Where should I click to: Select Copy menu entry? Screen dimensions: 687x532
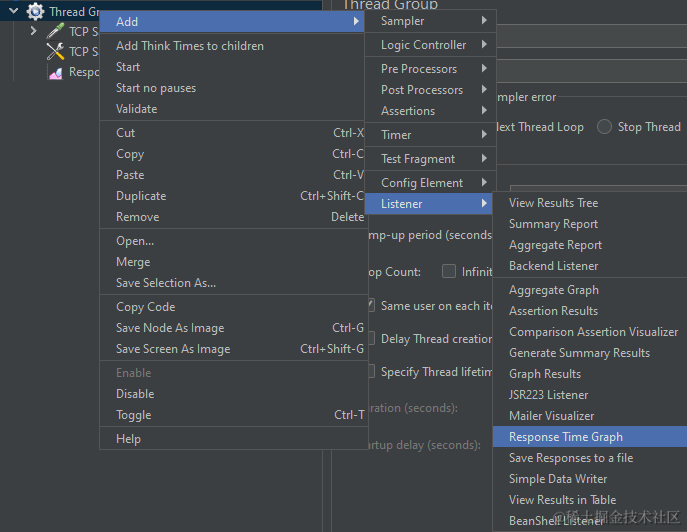232,154
